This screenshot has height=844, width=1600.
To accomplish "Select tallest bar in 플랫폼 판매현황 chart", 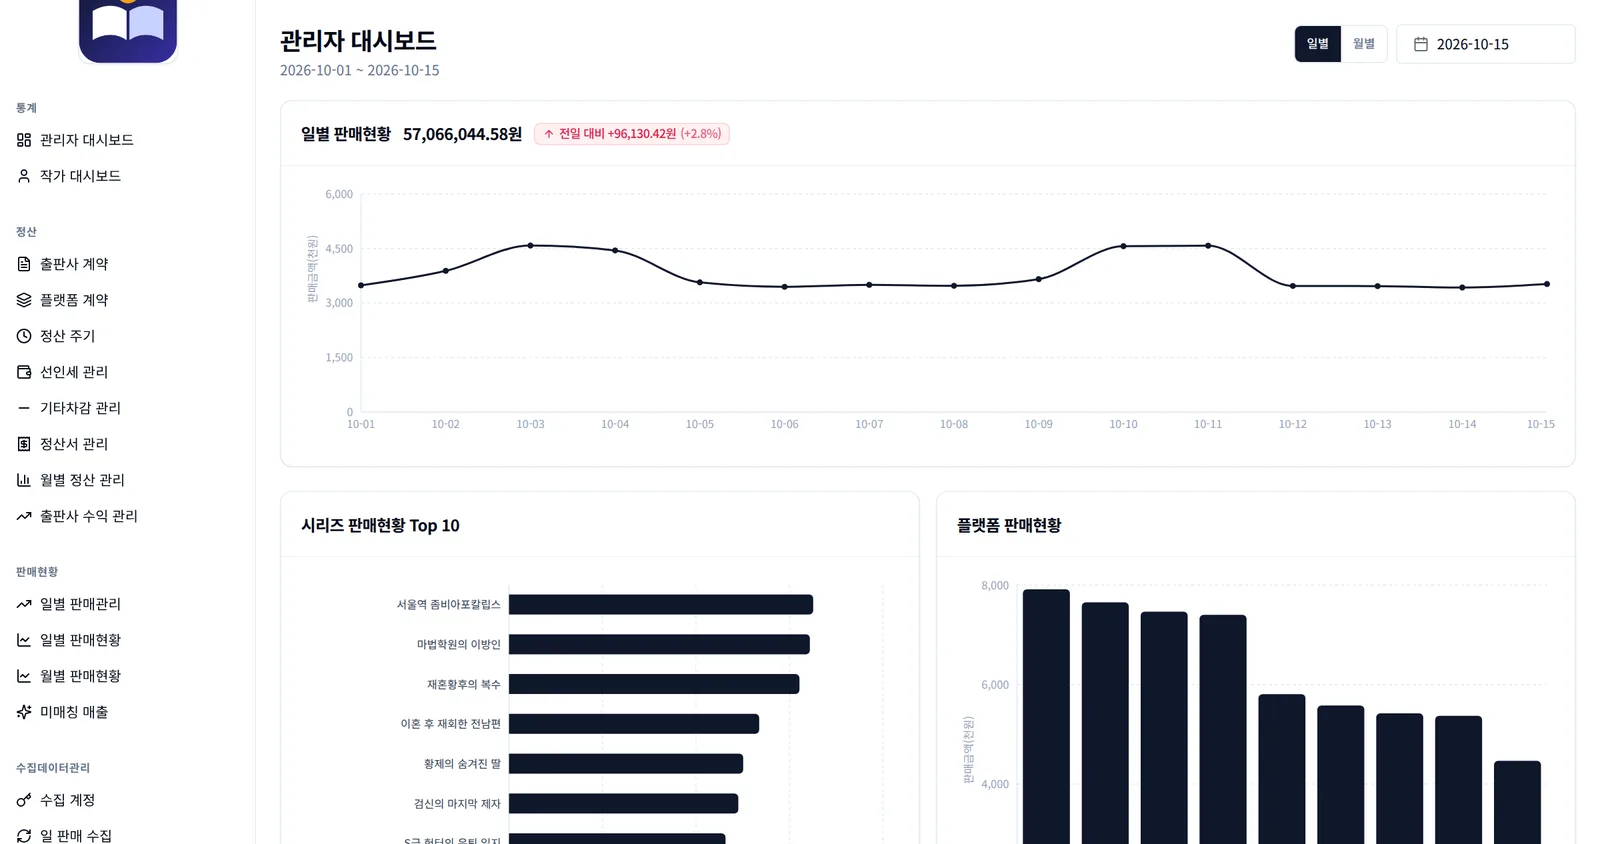I will click(x=1046, y=717).
